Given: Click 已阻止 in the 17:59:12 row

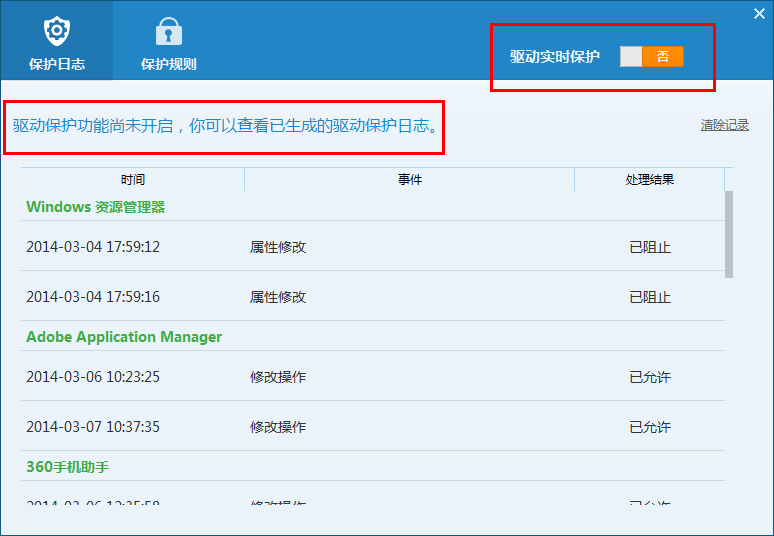Looking at the screenshot, I should pyautogui.click(x=650, y=247).
